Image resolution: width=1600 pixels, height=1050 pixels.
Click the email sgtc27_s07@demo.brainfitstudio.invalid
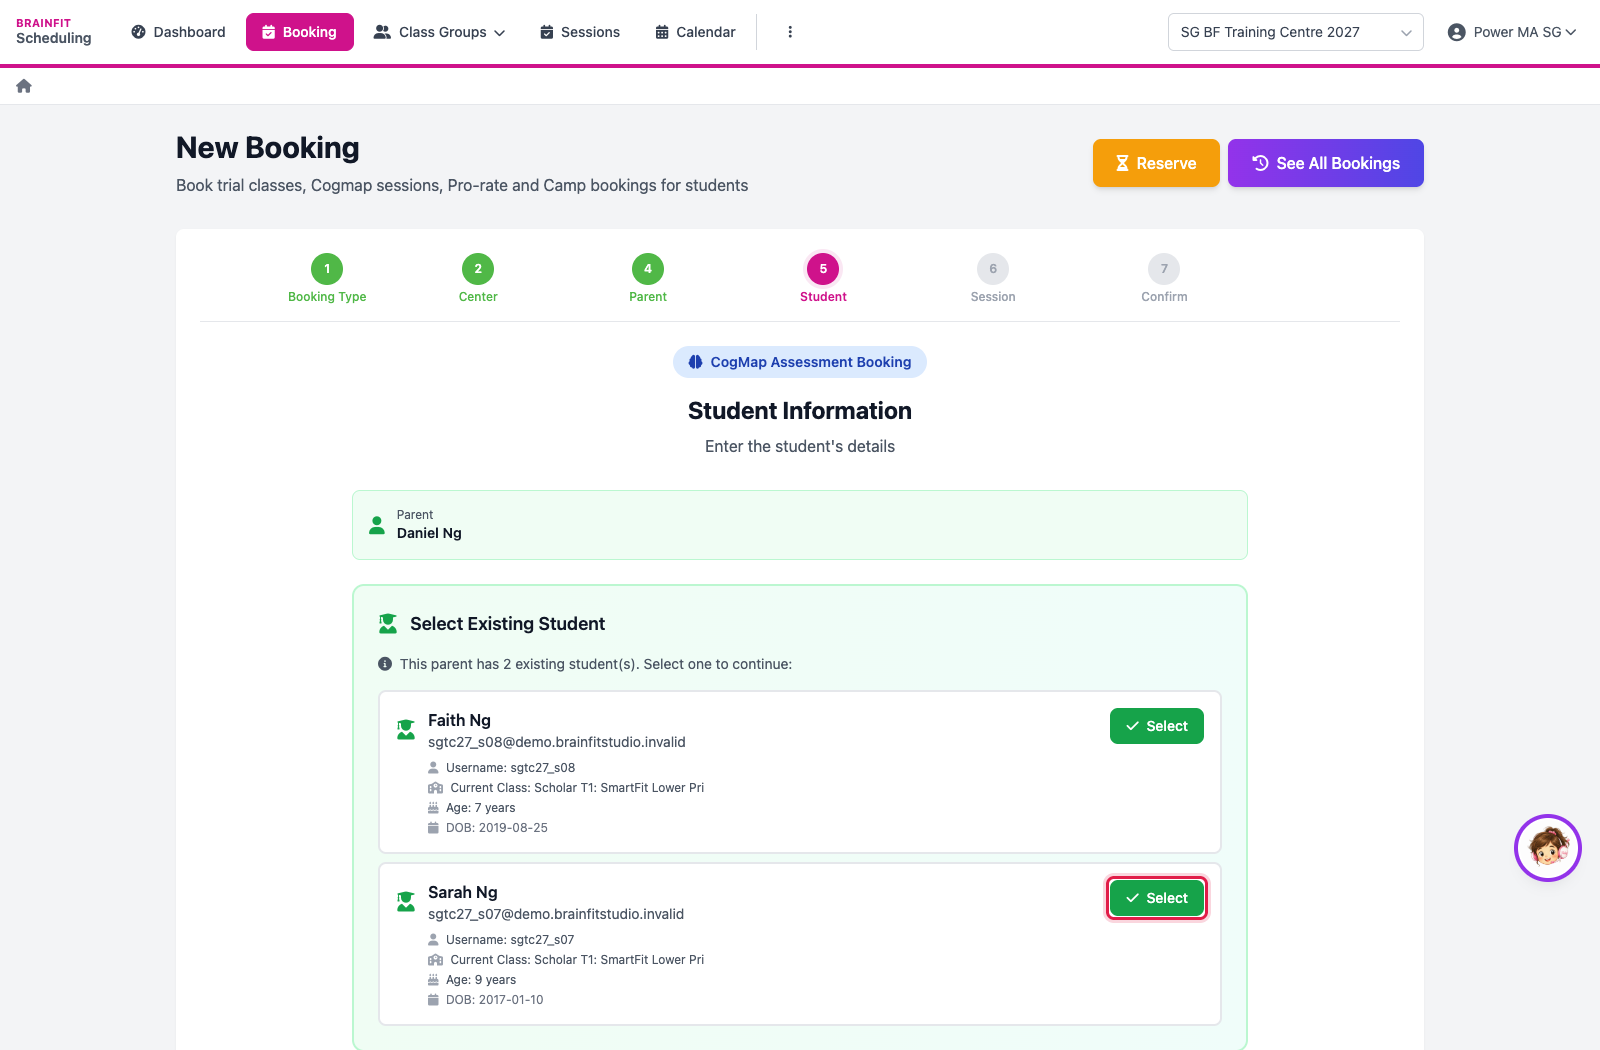[556, 914]
